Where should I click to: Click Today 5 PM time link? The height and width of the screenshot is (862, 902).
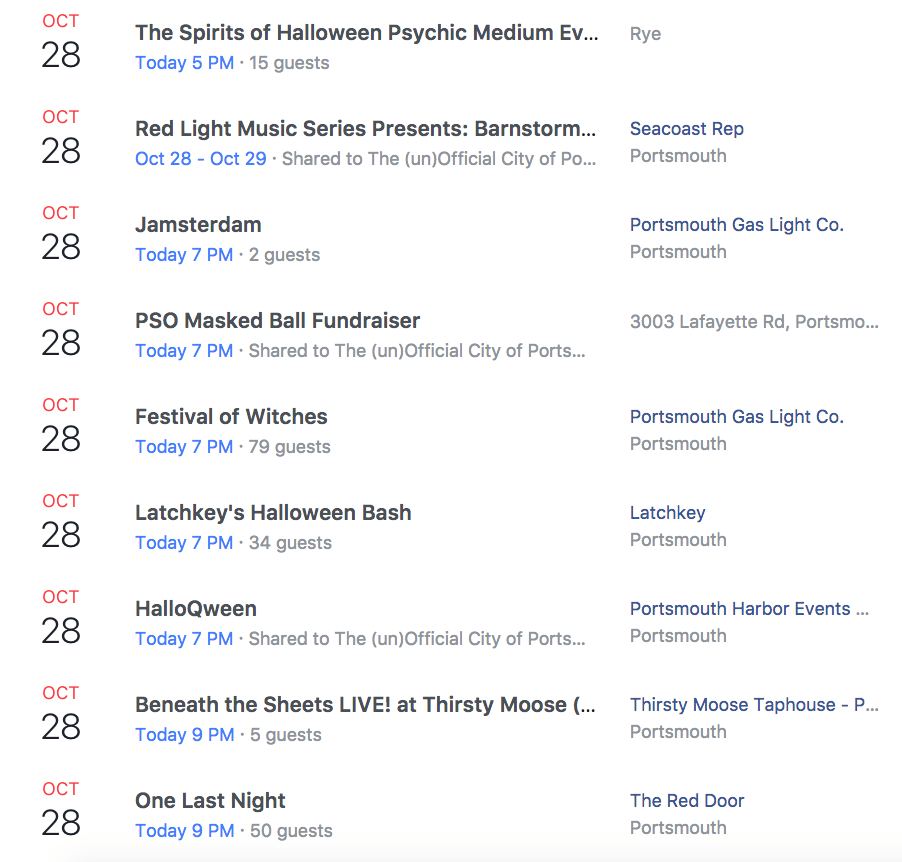tap(185, 63)
